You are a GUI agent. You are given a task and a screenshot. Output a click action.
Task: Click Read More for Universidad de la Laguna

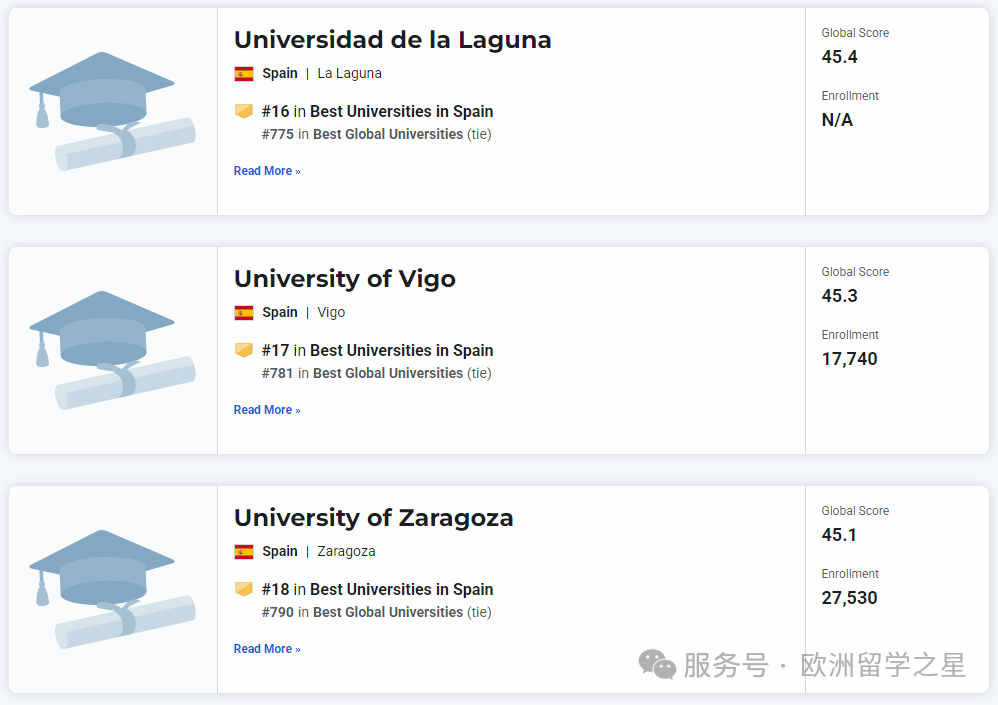click(x=267, y=171)
